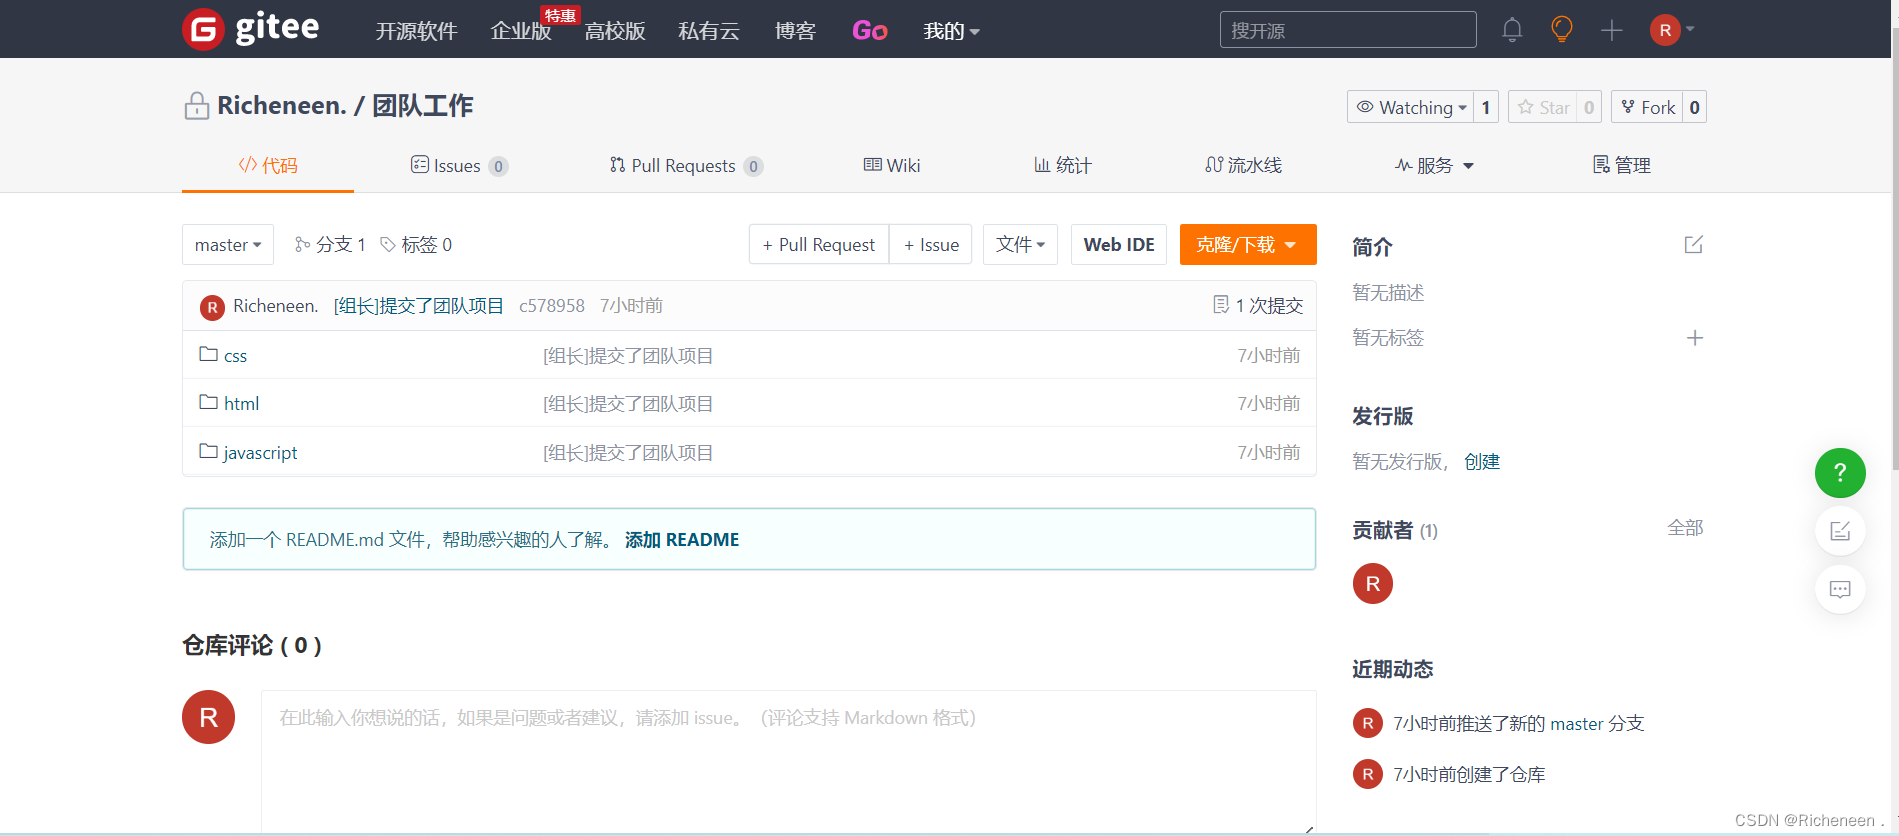Open the green help question button

[x=1840, y=473]
